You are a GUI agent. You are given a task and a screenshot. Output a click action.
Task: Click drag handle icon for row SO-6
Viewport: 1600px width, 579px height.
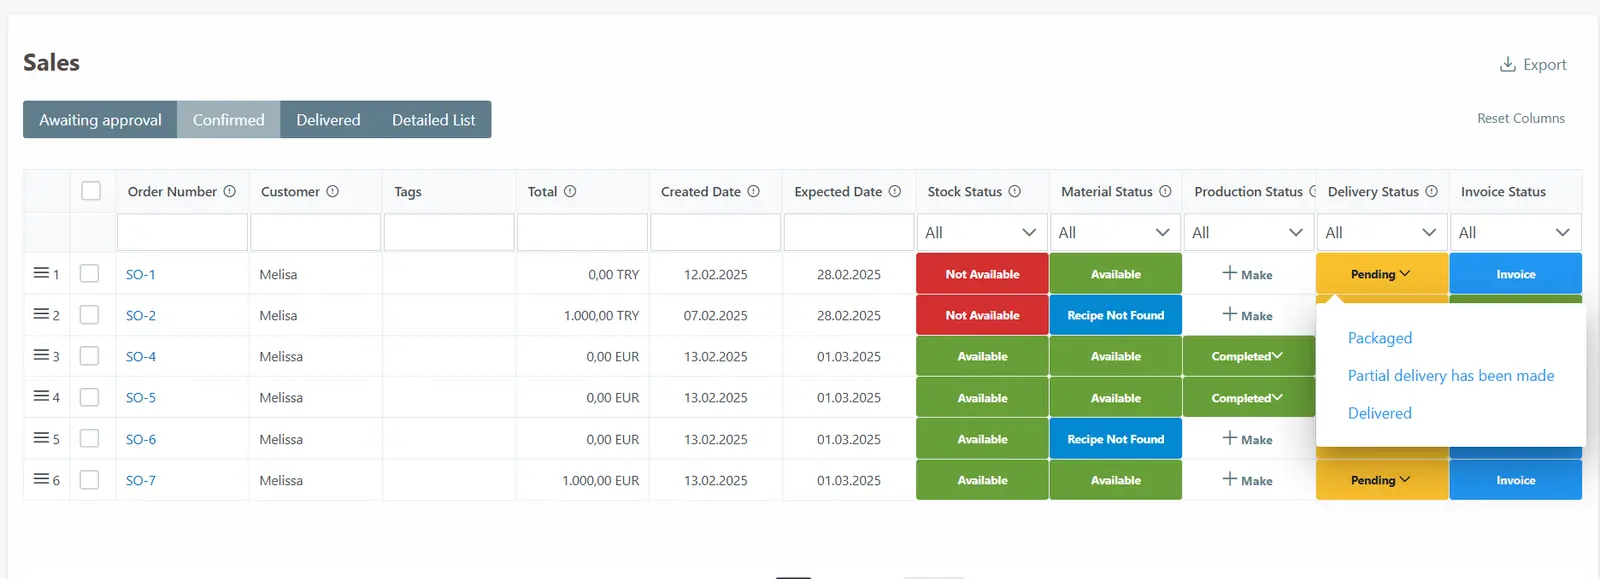pyautogui.click(x=41, y=438)
